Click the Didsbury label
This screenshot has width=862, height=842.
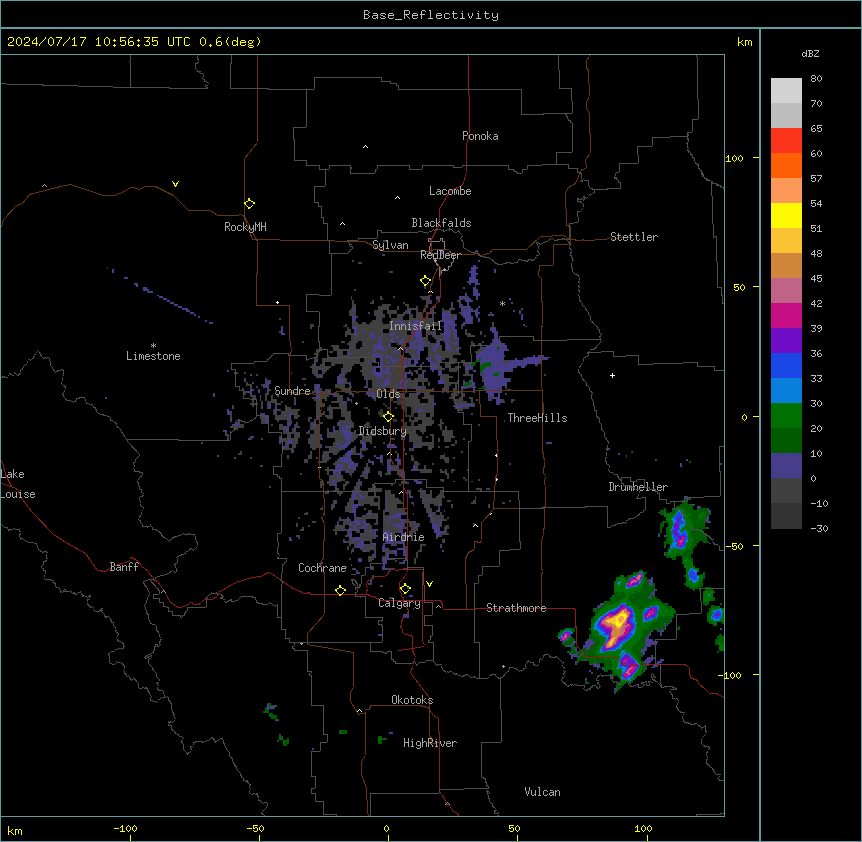click(383, 431)
